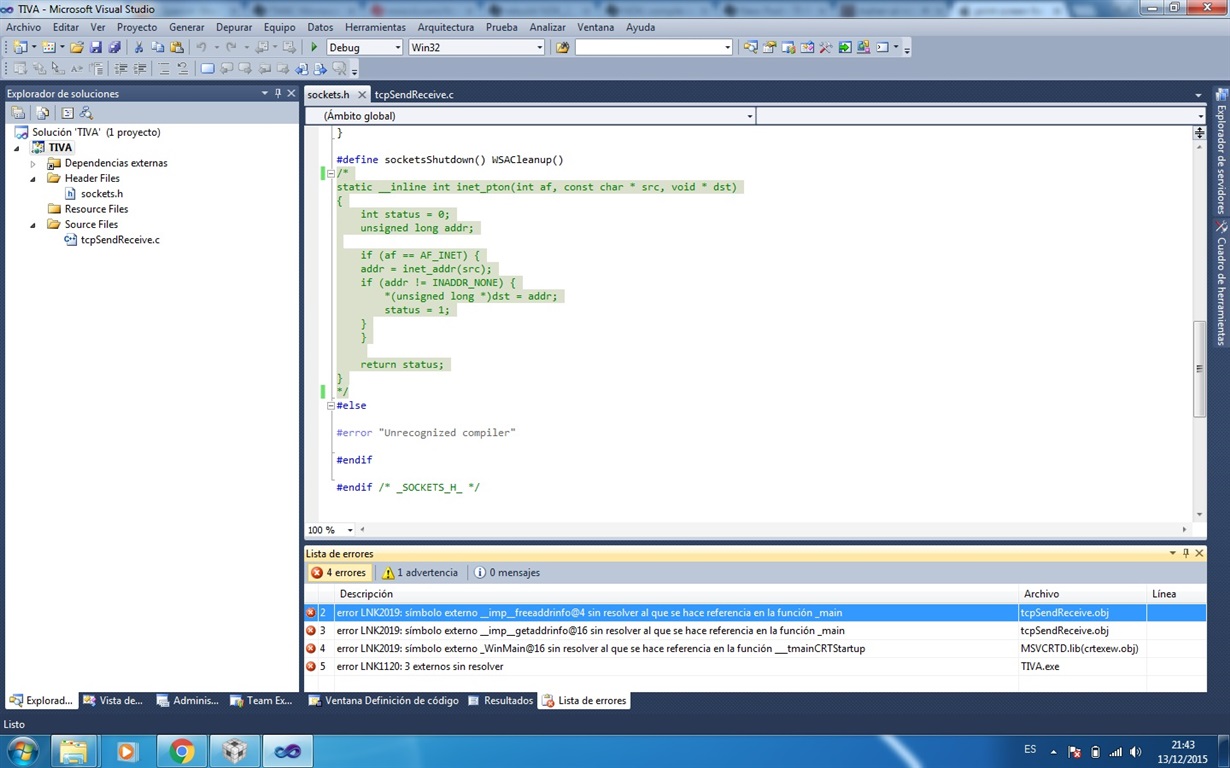Open the Depurar menu
This screenshot has height=768, width=1230.
(234, 27)
